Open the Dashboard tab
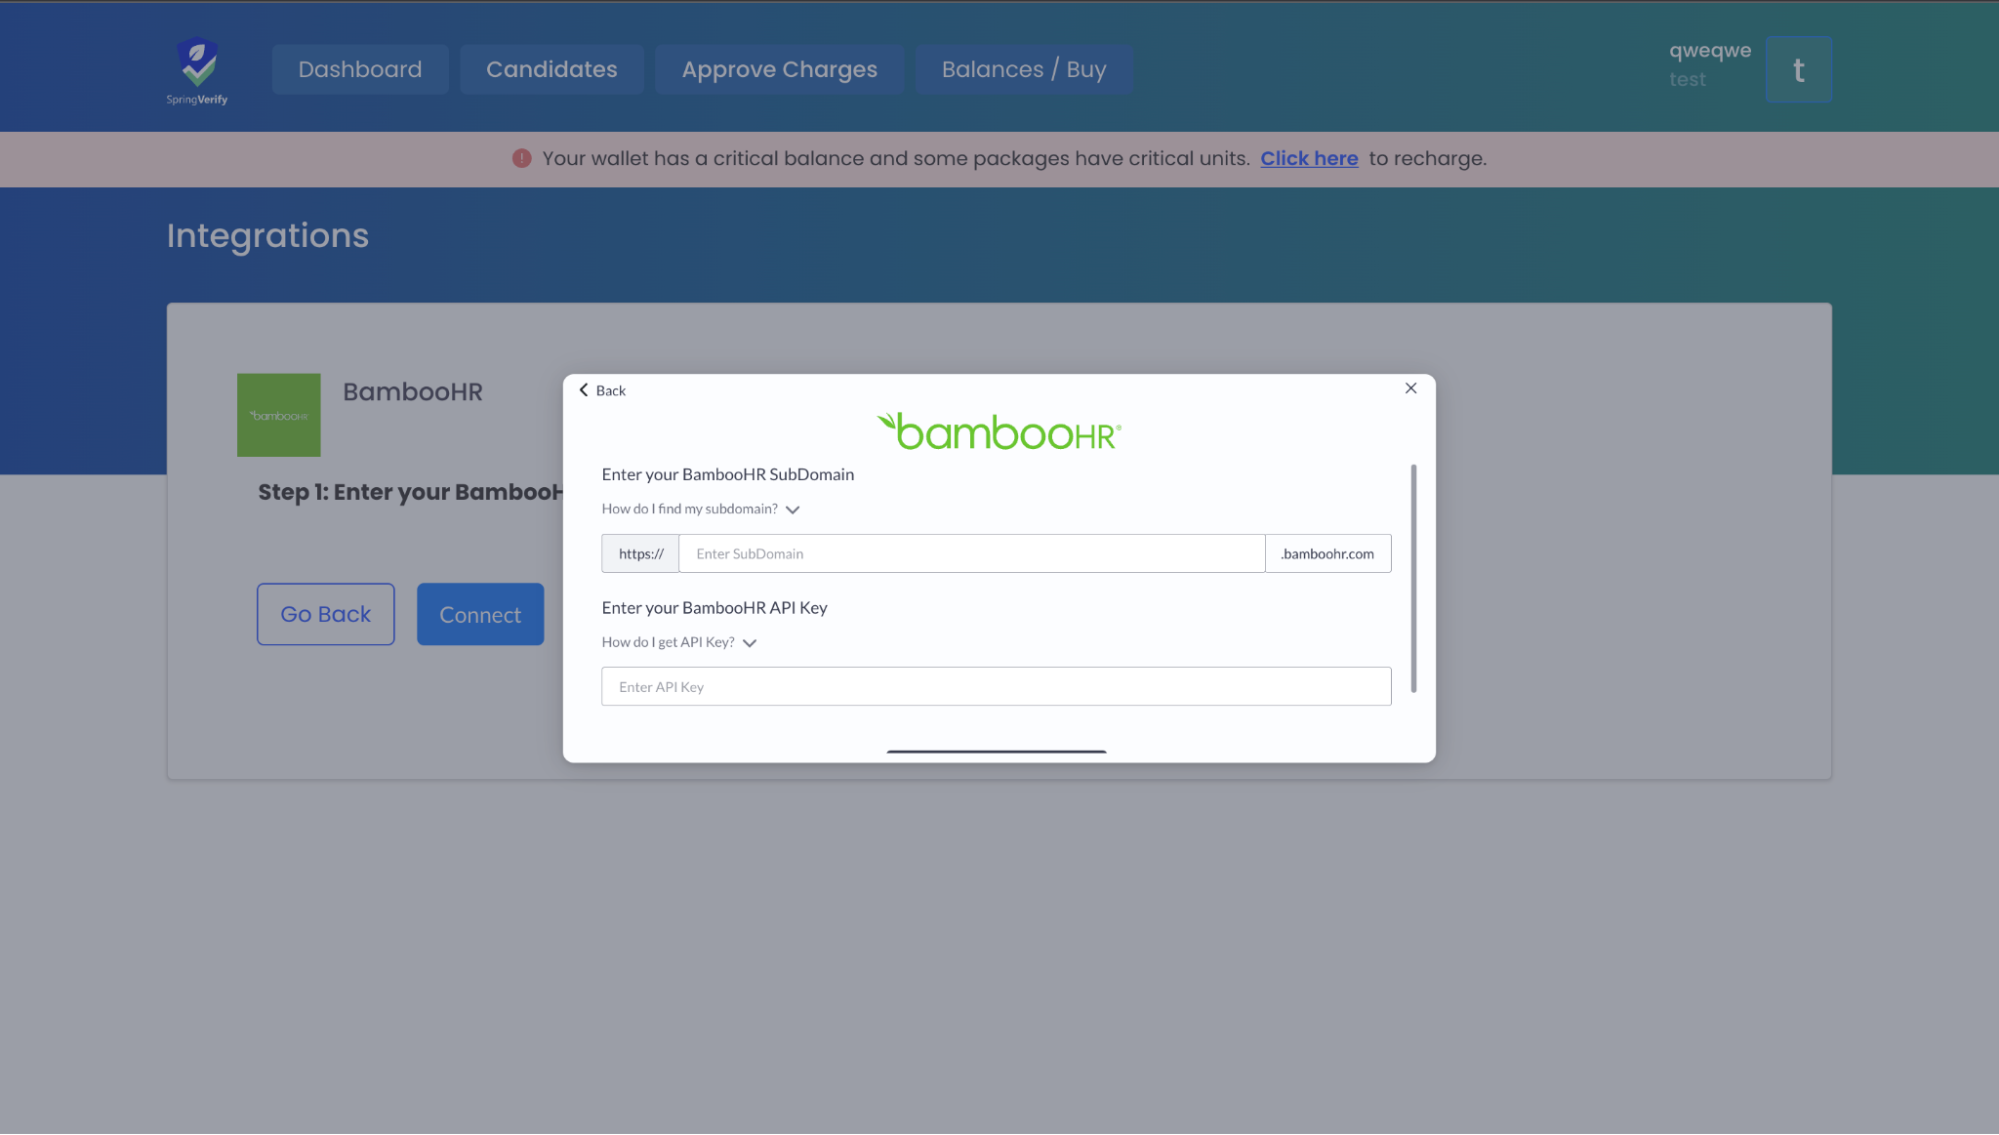 (360, 69)
